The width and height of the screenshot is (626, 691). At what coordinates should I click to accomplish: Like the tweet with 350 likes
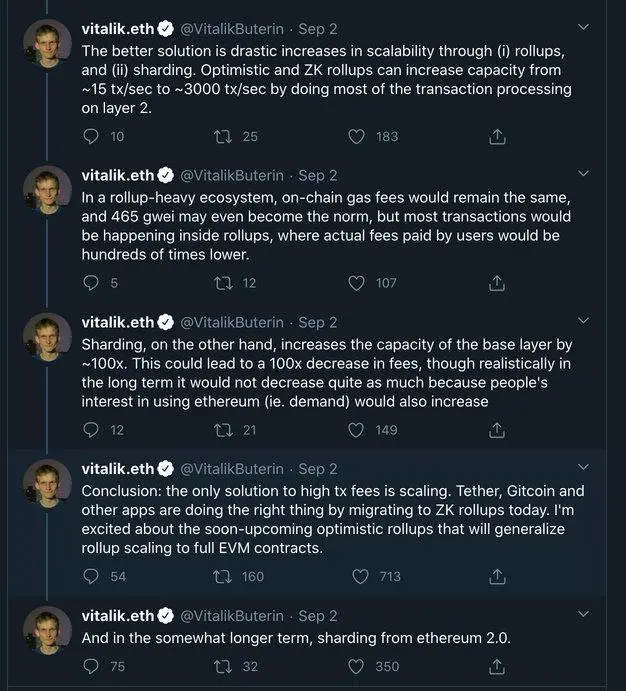coord(356,666)
